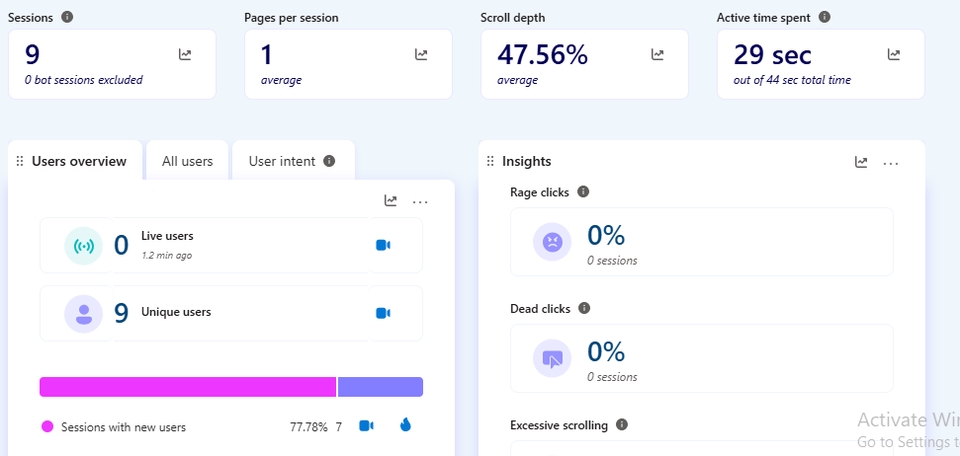Viewport: 960px width, 456px height.
Task: Click the info icon beside Active time spent
Action: click(x=824, y=17)
